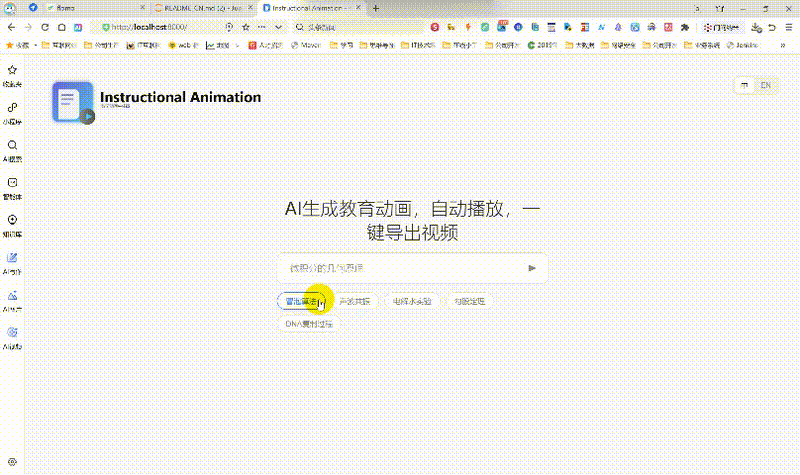The height and width of the screenshot is (475, 800).
Task: Click the pinned Telegram tab
Action: tap(33, 8)
